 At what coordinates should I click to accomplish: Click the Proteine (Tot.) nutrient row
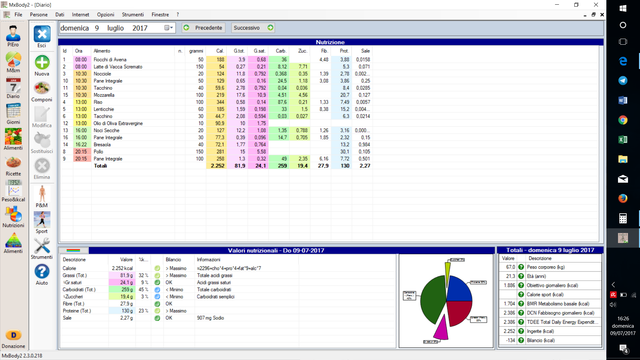[x=180, y=311]
